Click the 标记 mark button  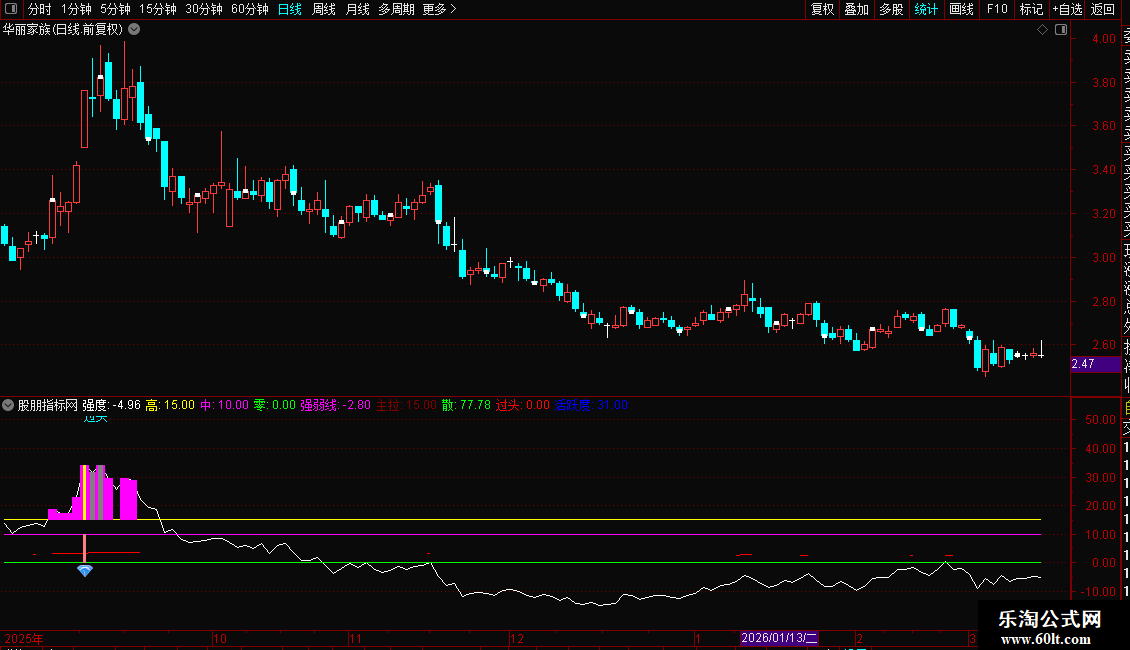pyautogui.click(x=1031, y=9)
